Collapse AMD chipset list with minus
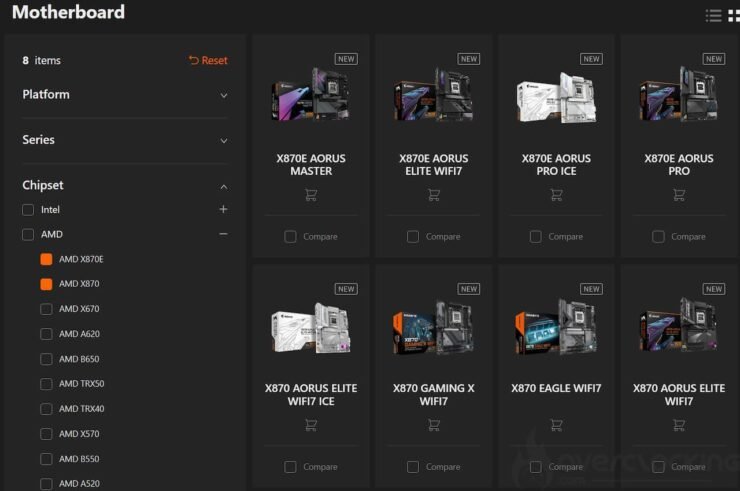 tap(223, 234)
